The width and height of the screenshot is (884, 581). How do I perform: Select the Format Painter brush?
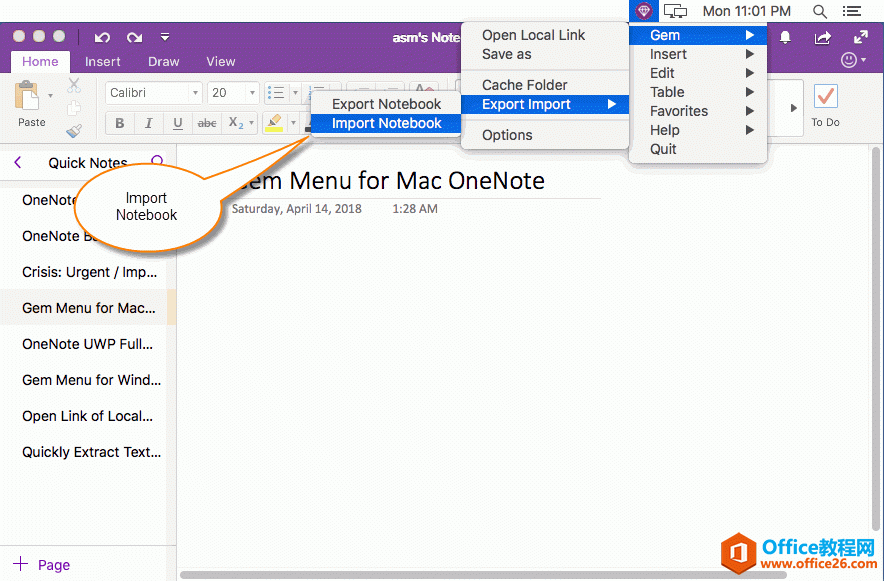(74, 131)
